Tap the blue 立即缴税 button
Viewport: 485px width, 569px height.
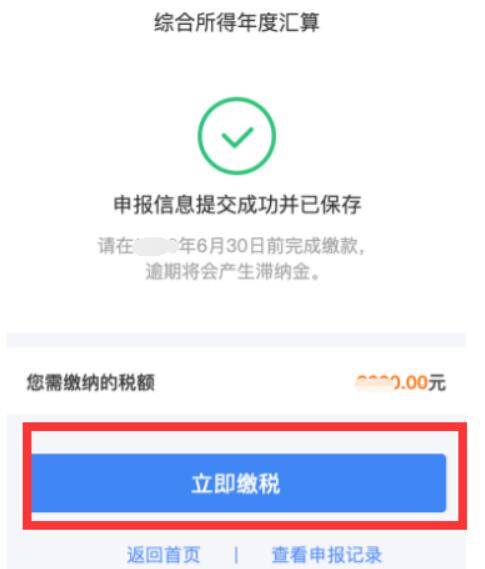point(239,483)
